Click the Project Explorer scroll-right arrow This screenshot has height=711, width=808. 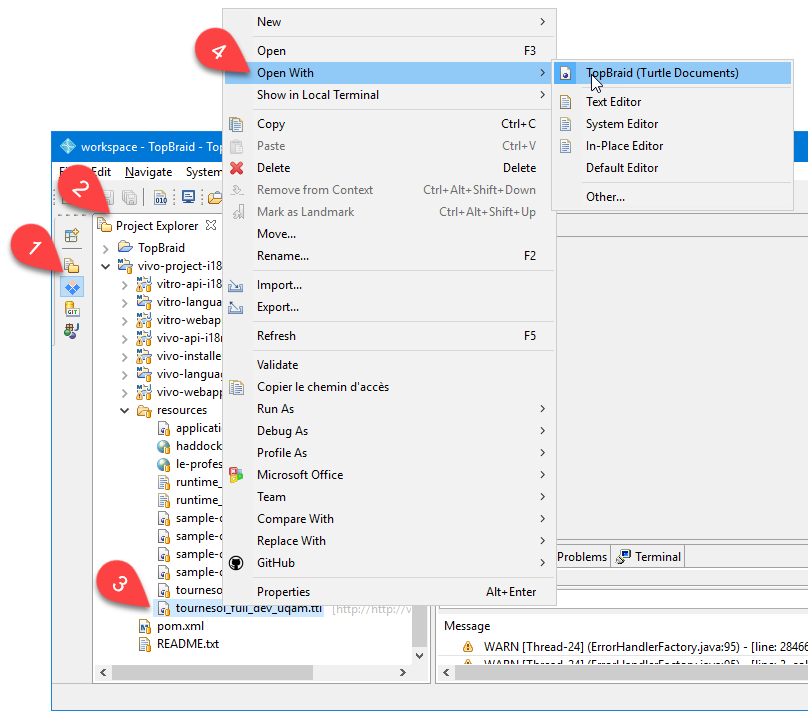[x=403, y=672]
